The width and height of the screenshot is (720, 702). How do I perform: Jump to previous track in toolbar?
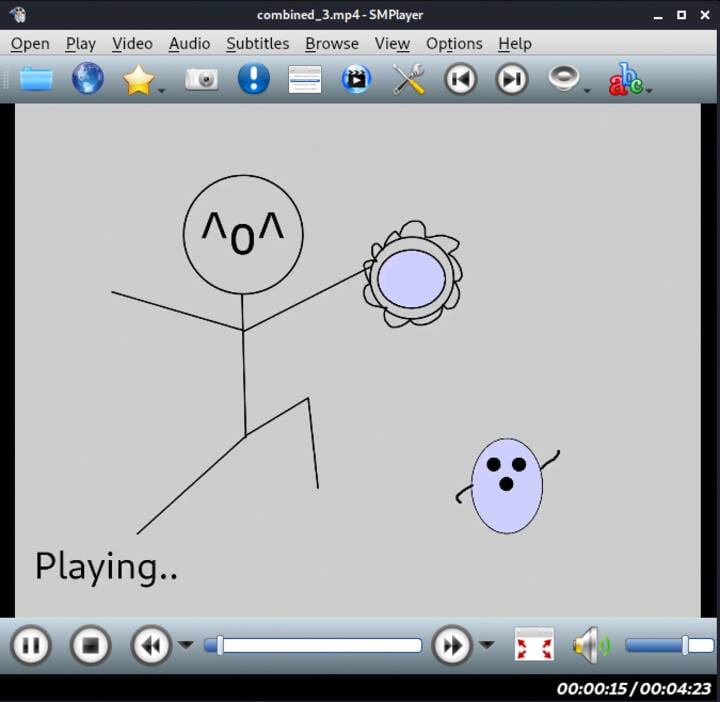460,79
